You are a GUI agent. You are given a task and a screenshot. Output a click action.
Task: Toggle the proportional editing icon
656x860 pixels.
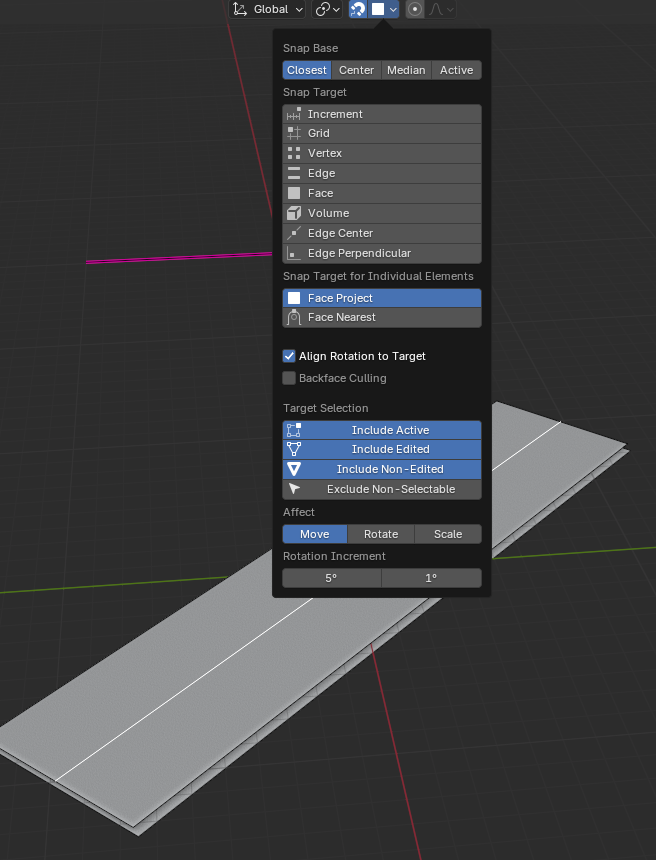[x=415, y=9]
